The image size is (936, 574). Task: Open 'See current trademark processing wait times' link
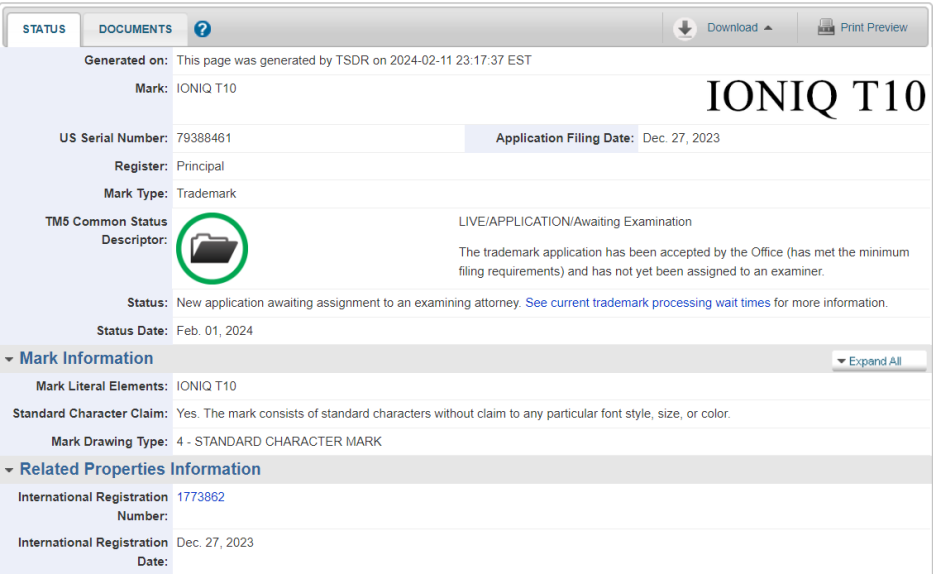click(x=648, y=303)
